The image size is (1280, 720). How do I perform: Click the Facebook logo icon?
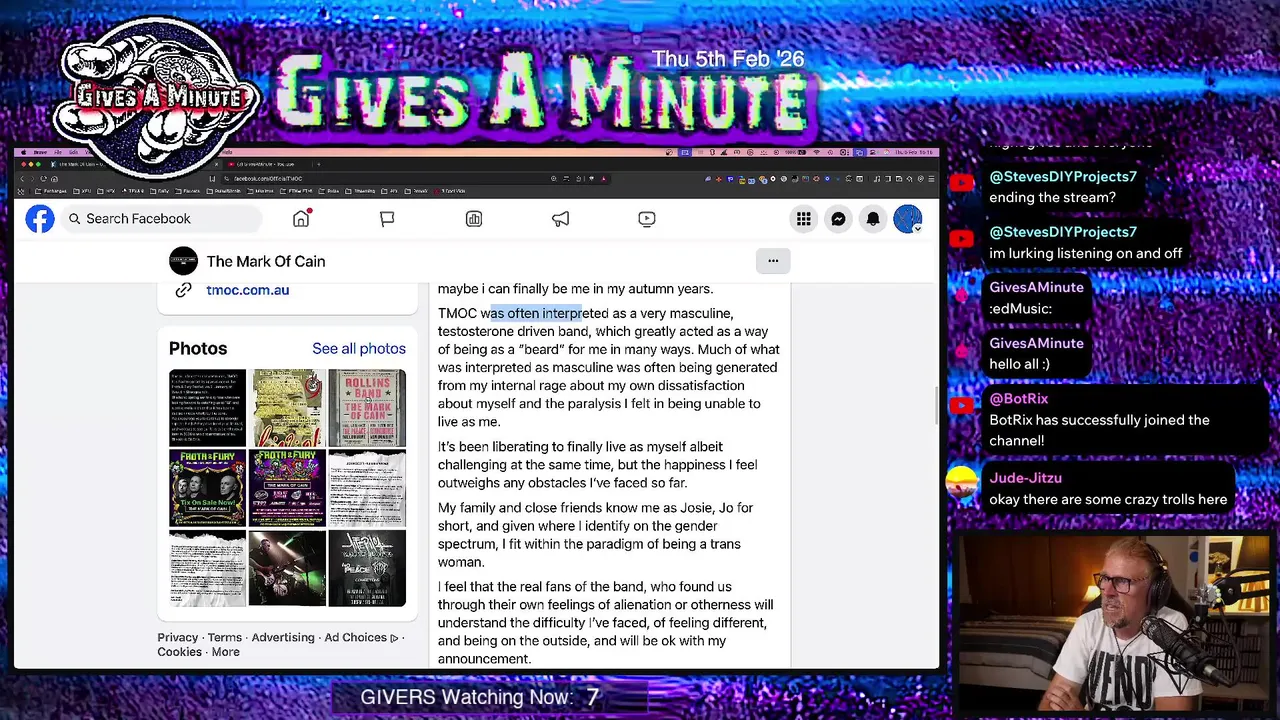(40, 219)
